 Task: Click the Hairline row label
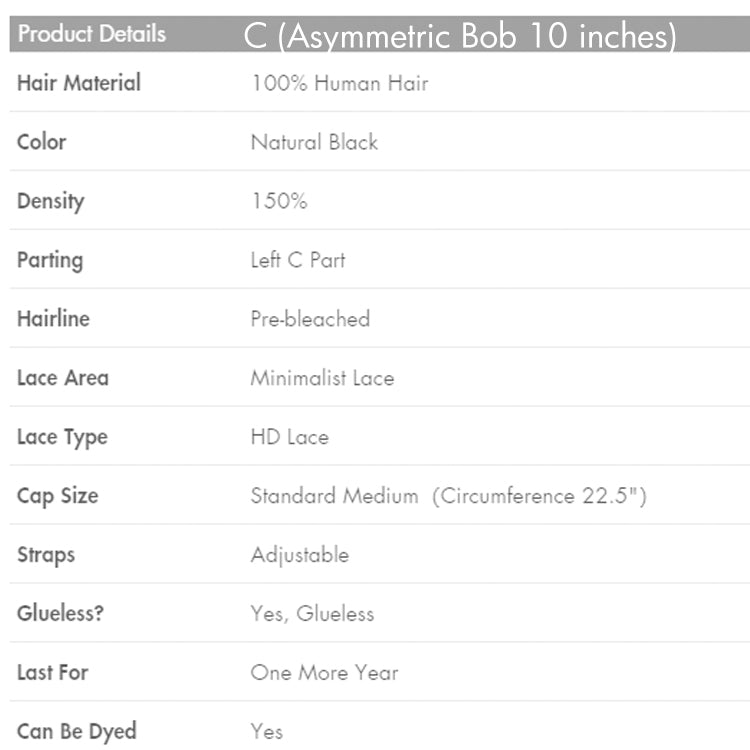tap(53, 319)
